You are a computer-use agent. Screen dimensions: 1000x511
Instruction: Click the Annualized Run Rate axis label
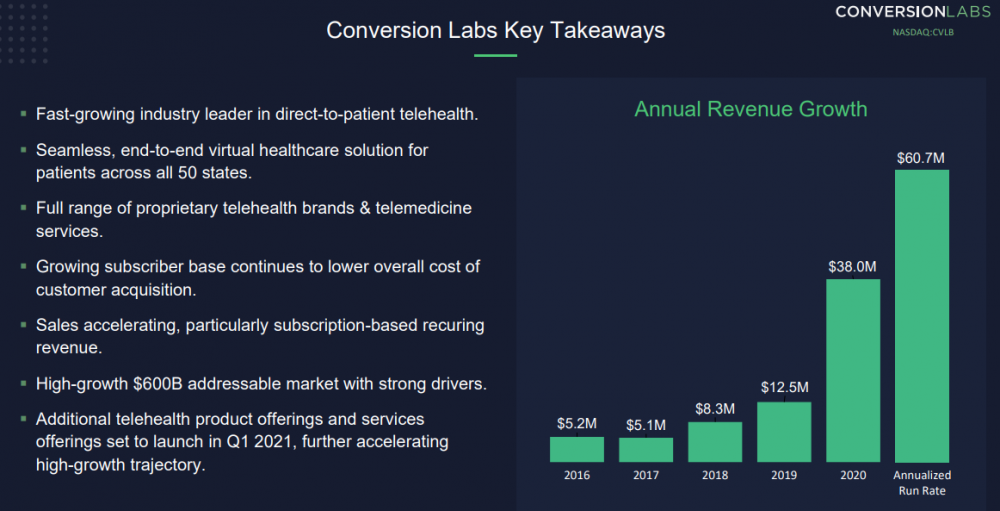click(x=922, y=482)
